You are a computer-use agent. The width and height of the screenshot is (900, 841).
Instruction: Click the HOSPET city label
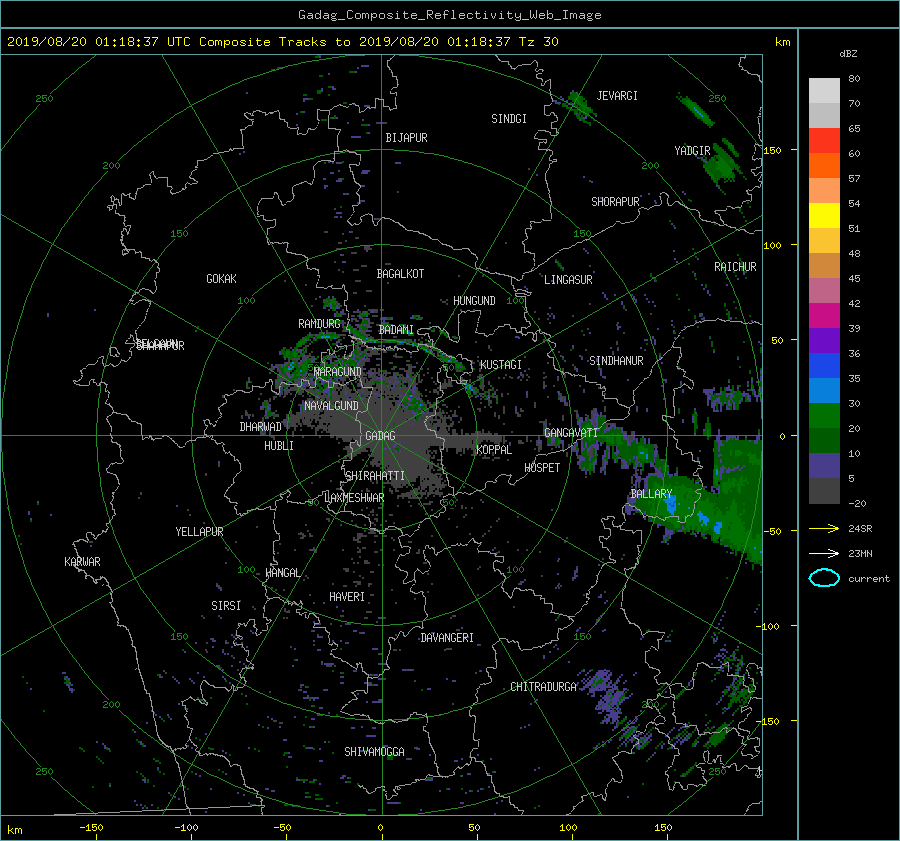[x=542, y=468]
